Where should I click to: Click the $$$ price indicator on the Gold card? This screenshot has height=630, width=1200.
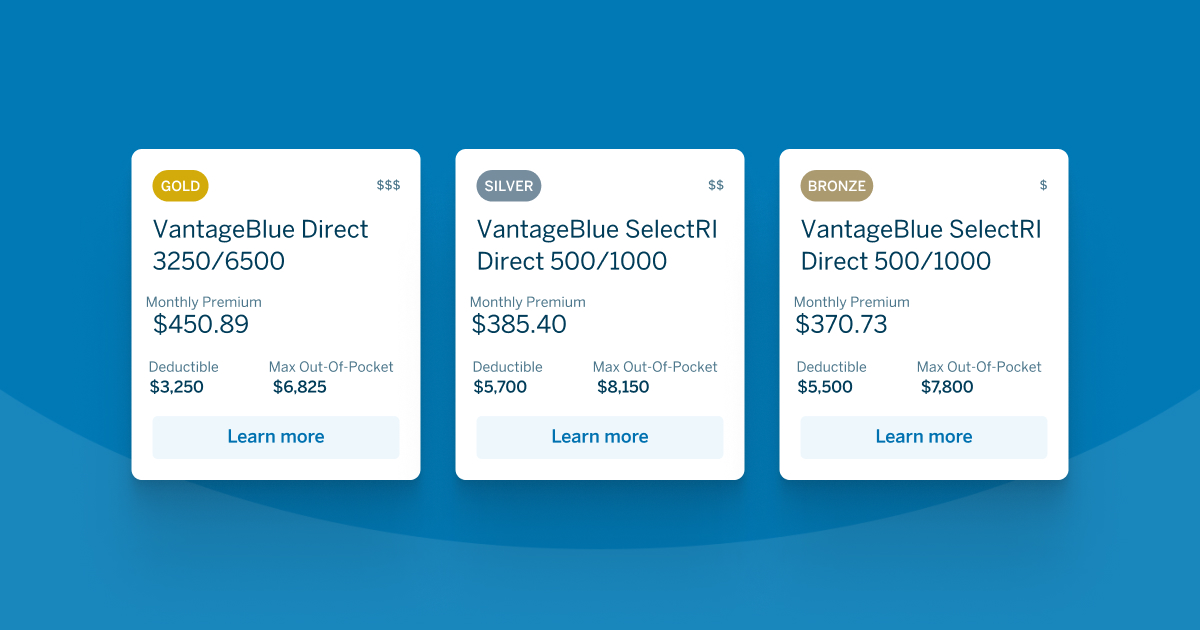(x=388, y=184)
